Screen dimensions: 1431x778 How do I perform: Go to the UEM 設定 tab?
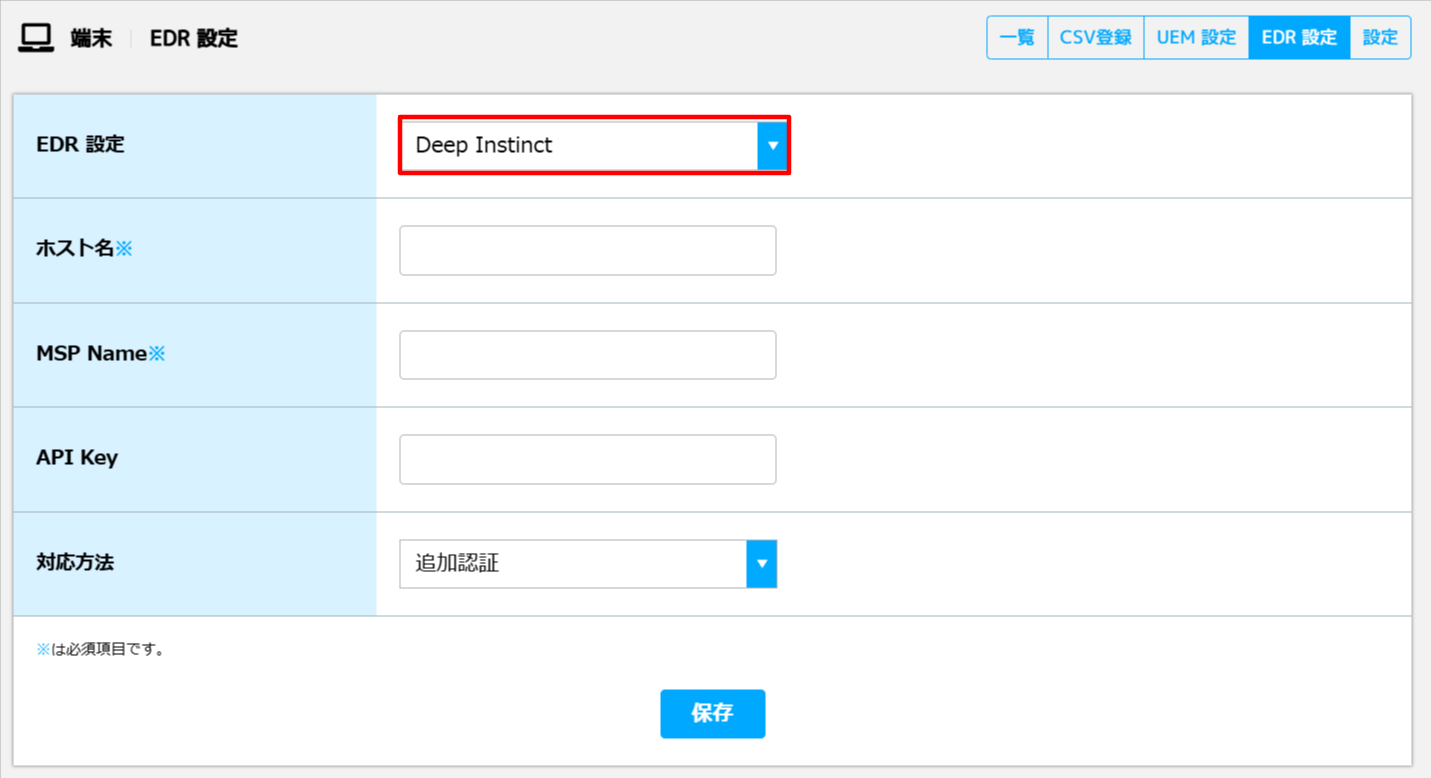tap(1197, 38)
